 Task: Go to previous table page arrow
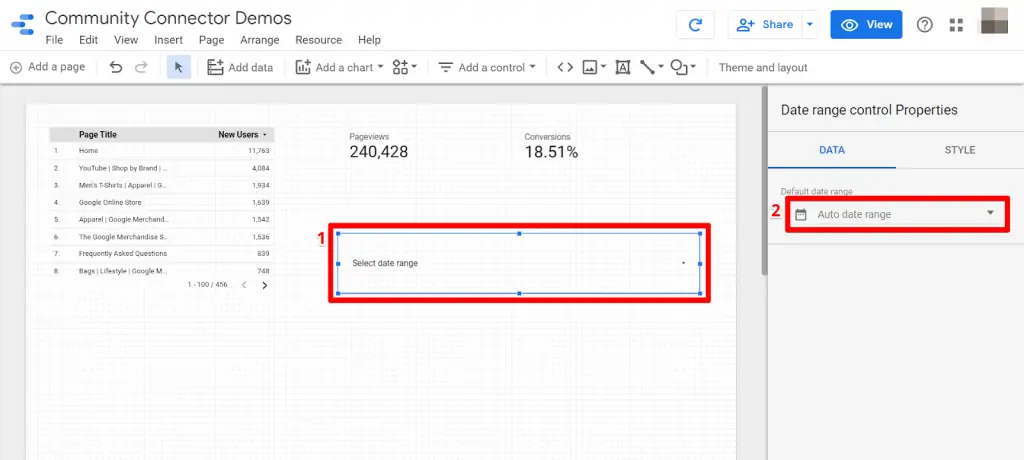click(x=244, y=285)
